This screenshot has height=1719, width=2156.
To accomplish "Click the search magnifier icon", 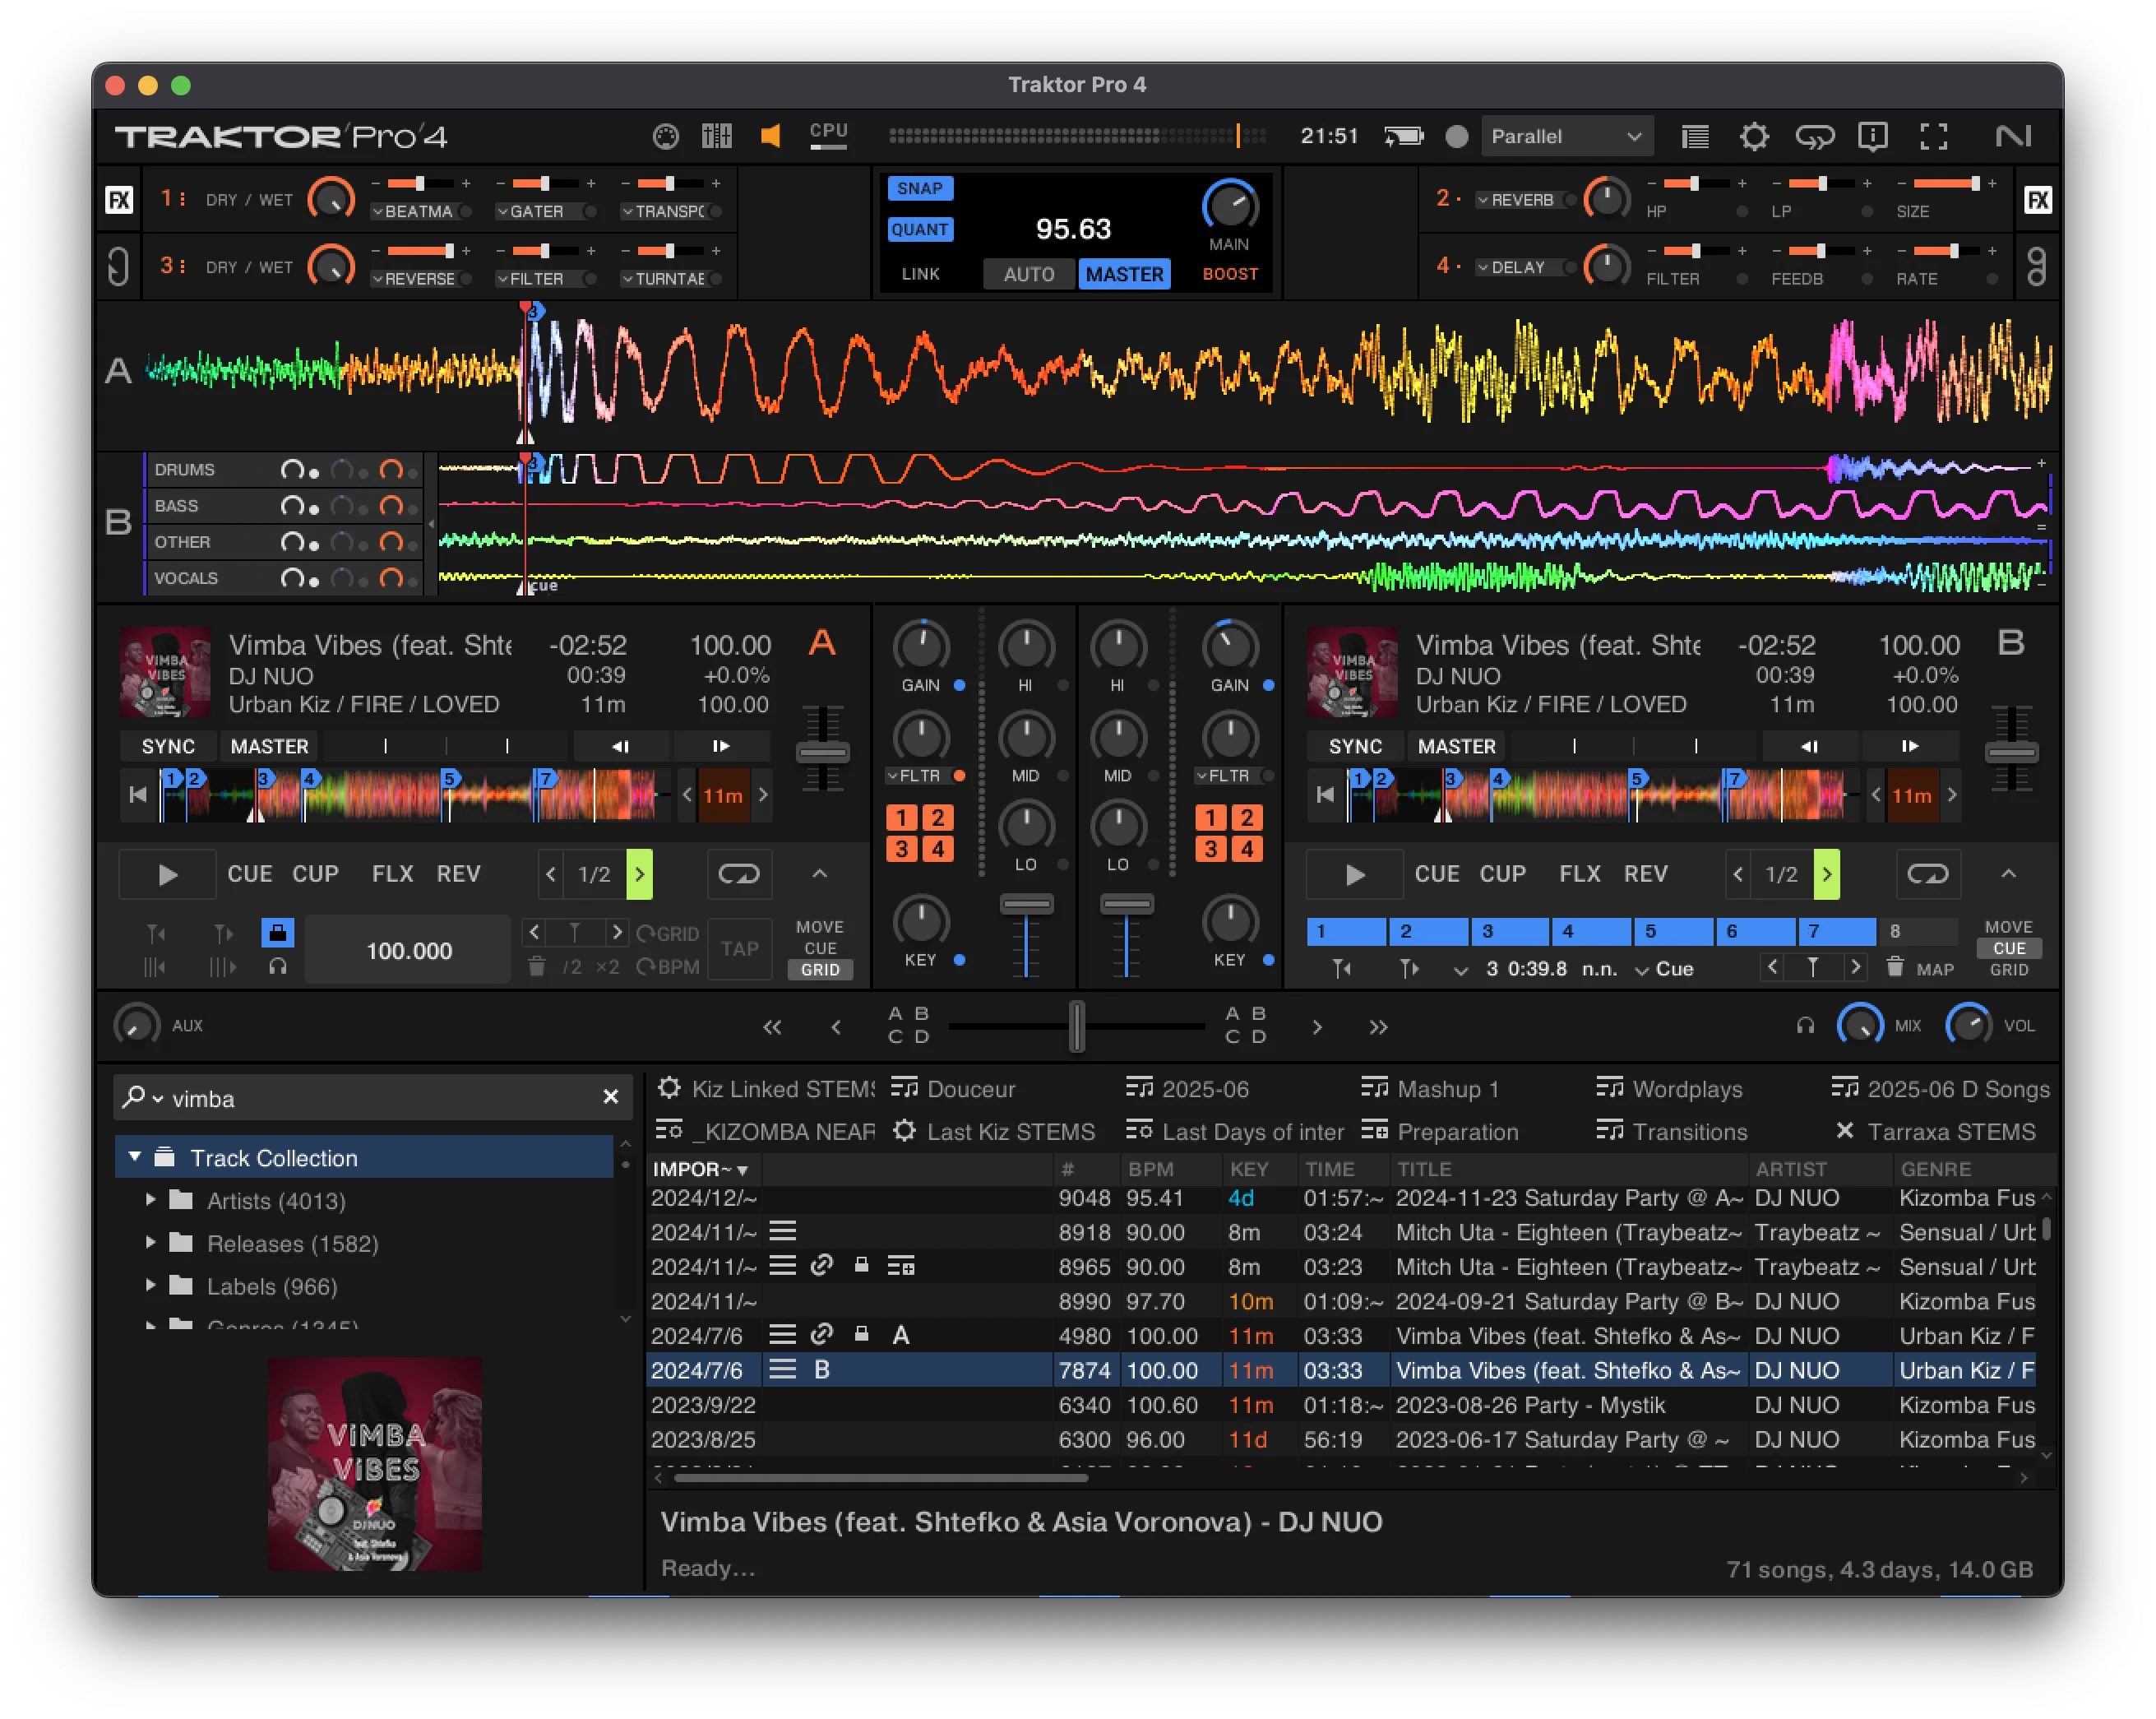I will (x=133, y=1098).
